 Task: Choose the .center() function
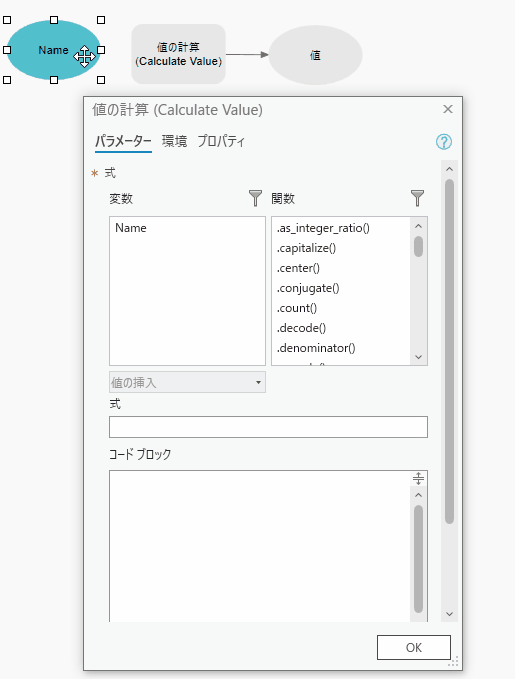[x=298, y=268]
